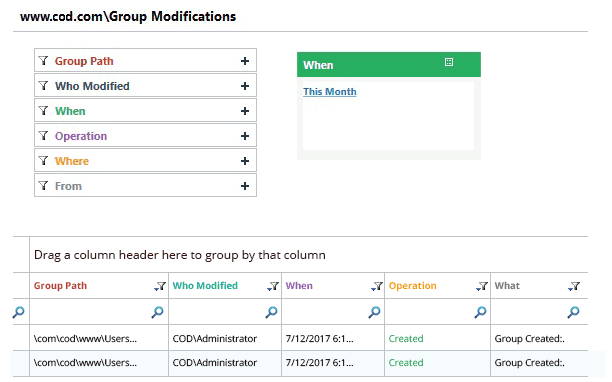Expand the Operation filter using the plus sign
This screenshot has width=612, height=382.
coord(245,136)
